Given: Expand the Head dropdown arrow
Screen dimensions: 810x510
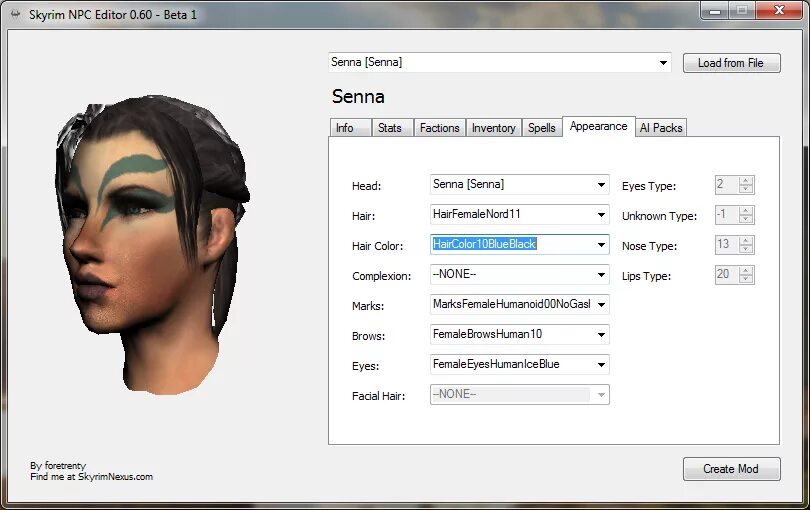Looking at the screenshot, I should click(x=601, y=184).
